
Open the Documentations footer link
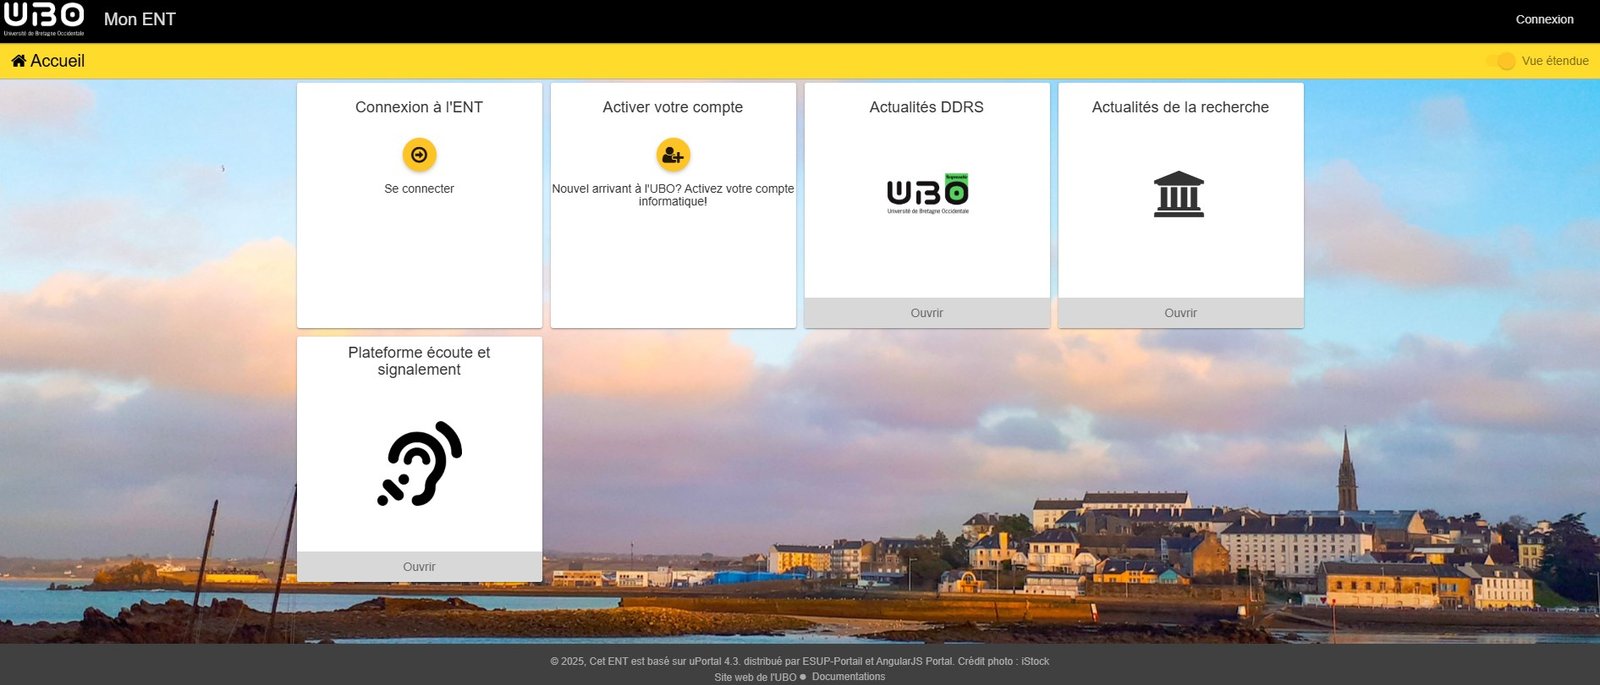[x=848, y=677]
